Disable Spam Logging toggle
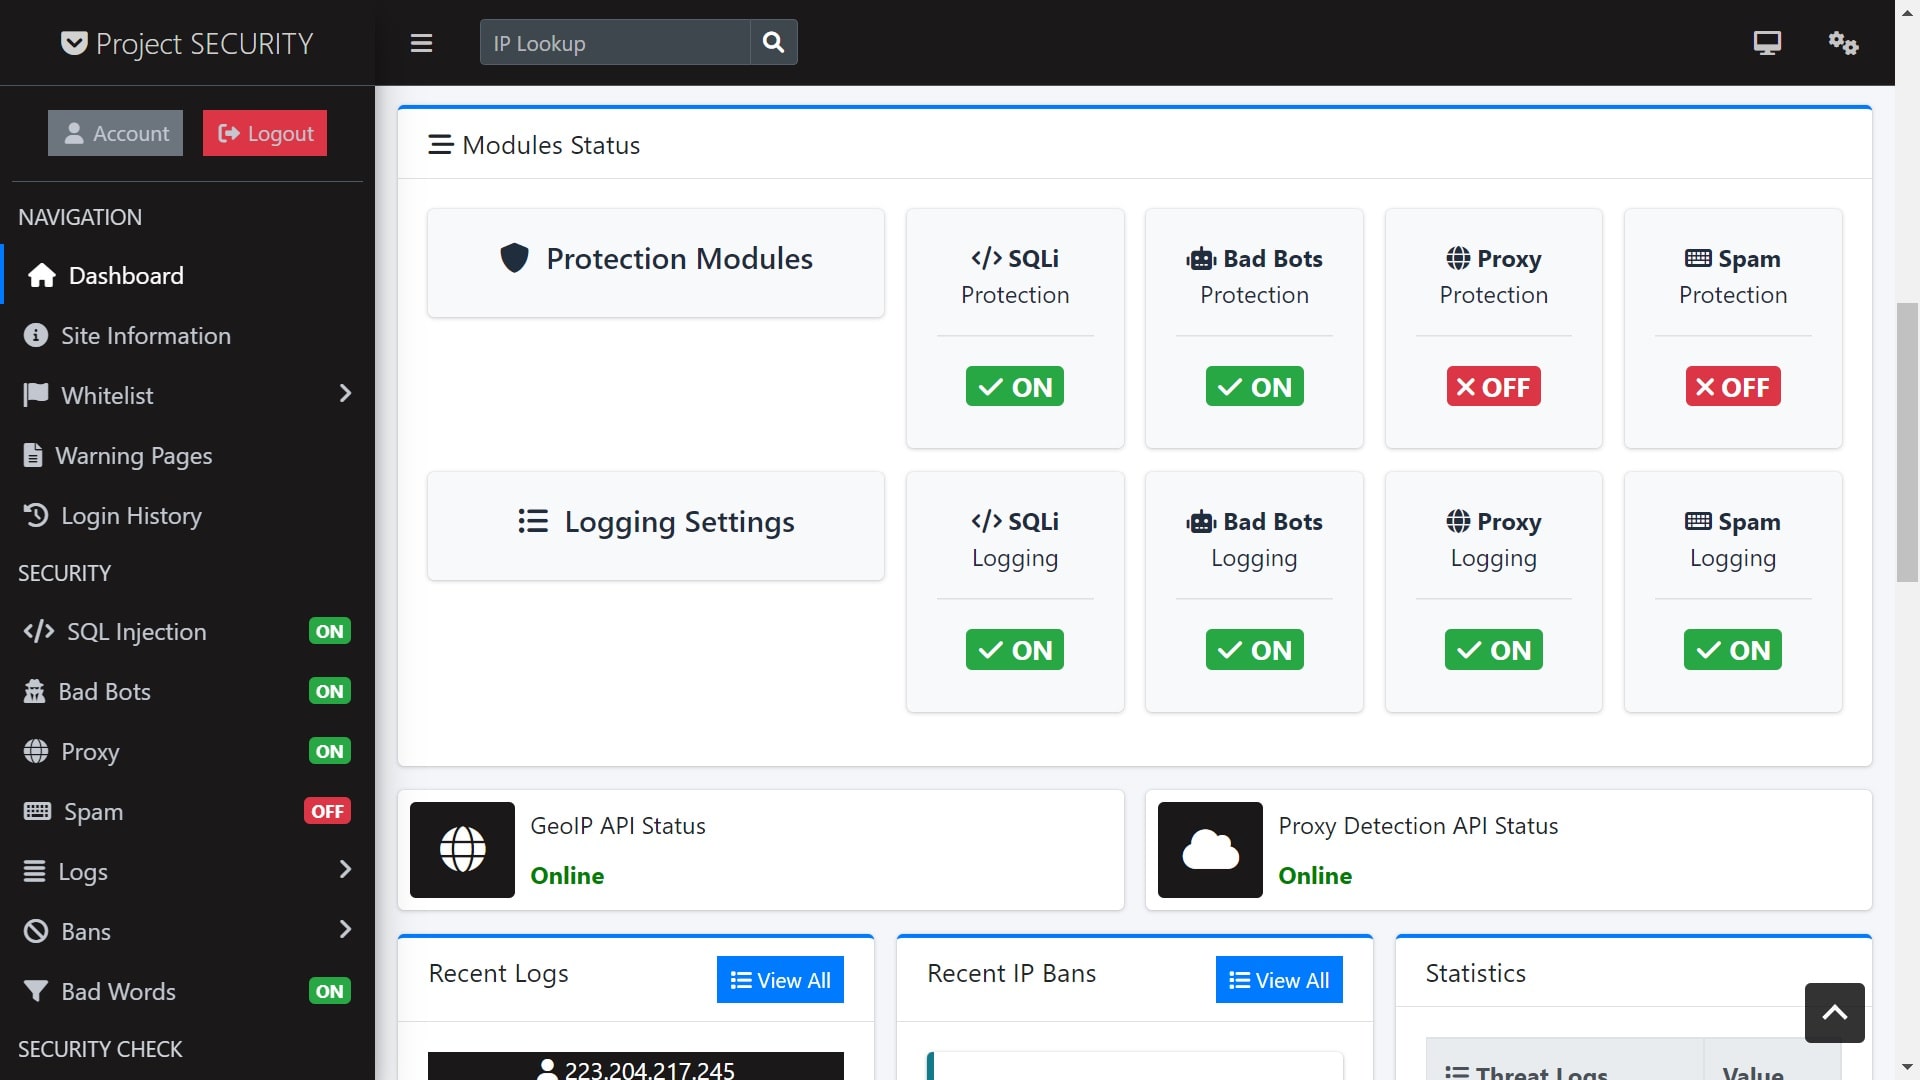The width and height of the screenshot is (1920, 1080). coord(1732,649)
